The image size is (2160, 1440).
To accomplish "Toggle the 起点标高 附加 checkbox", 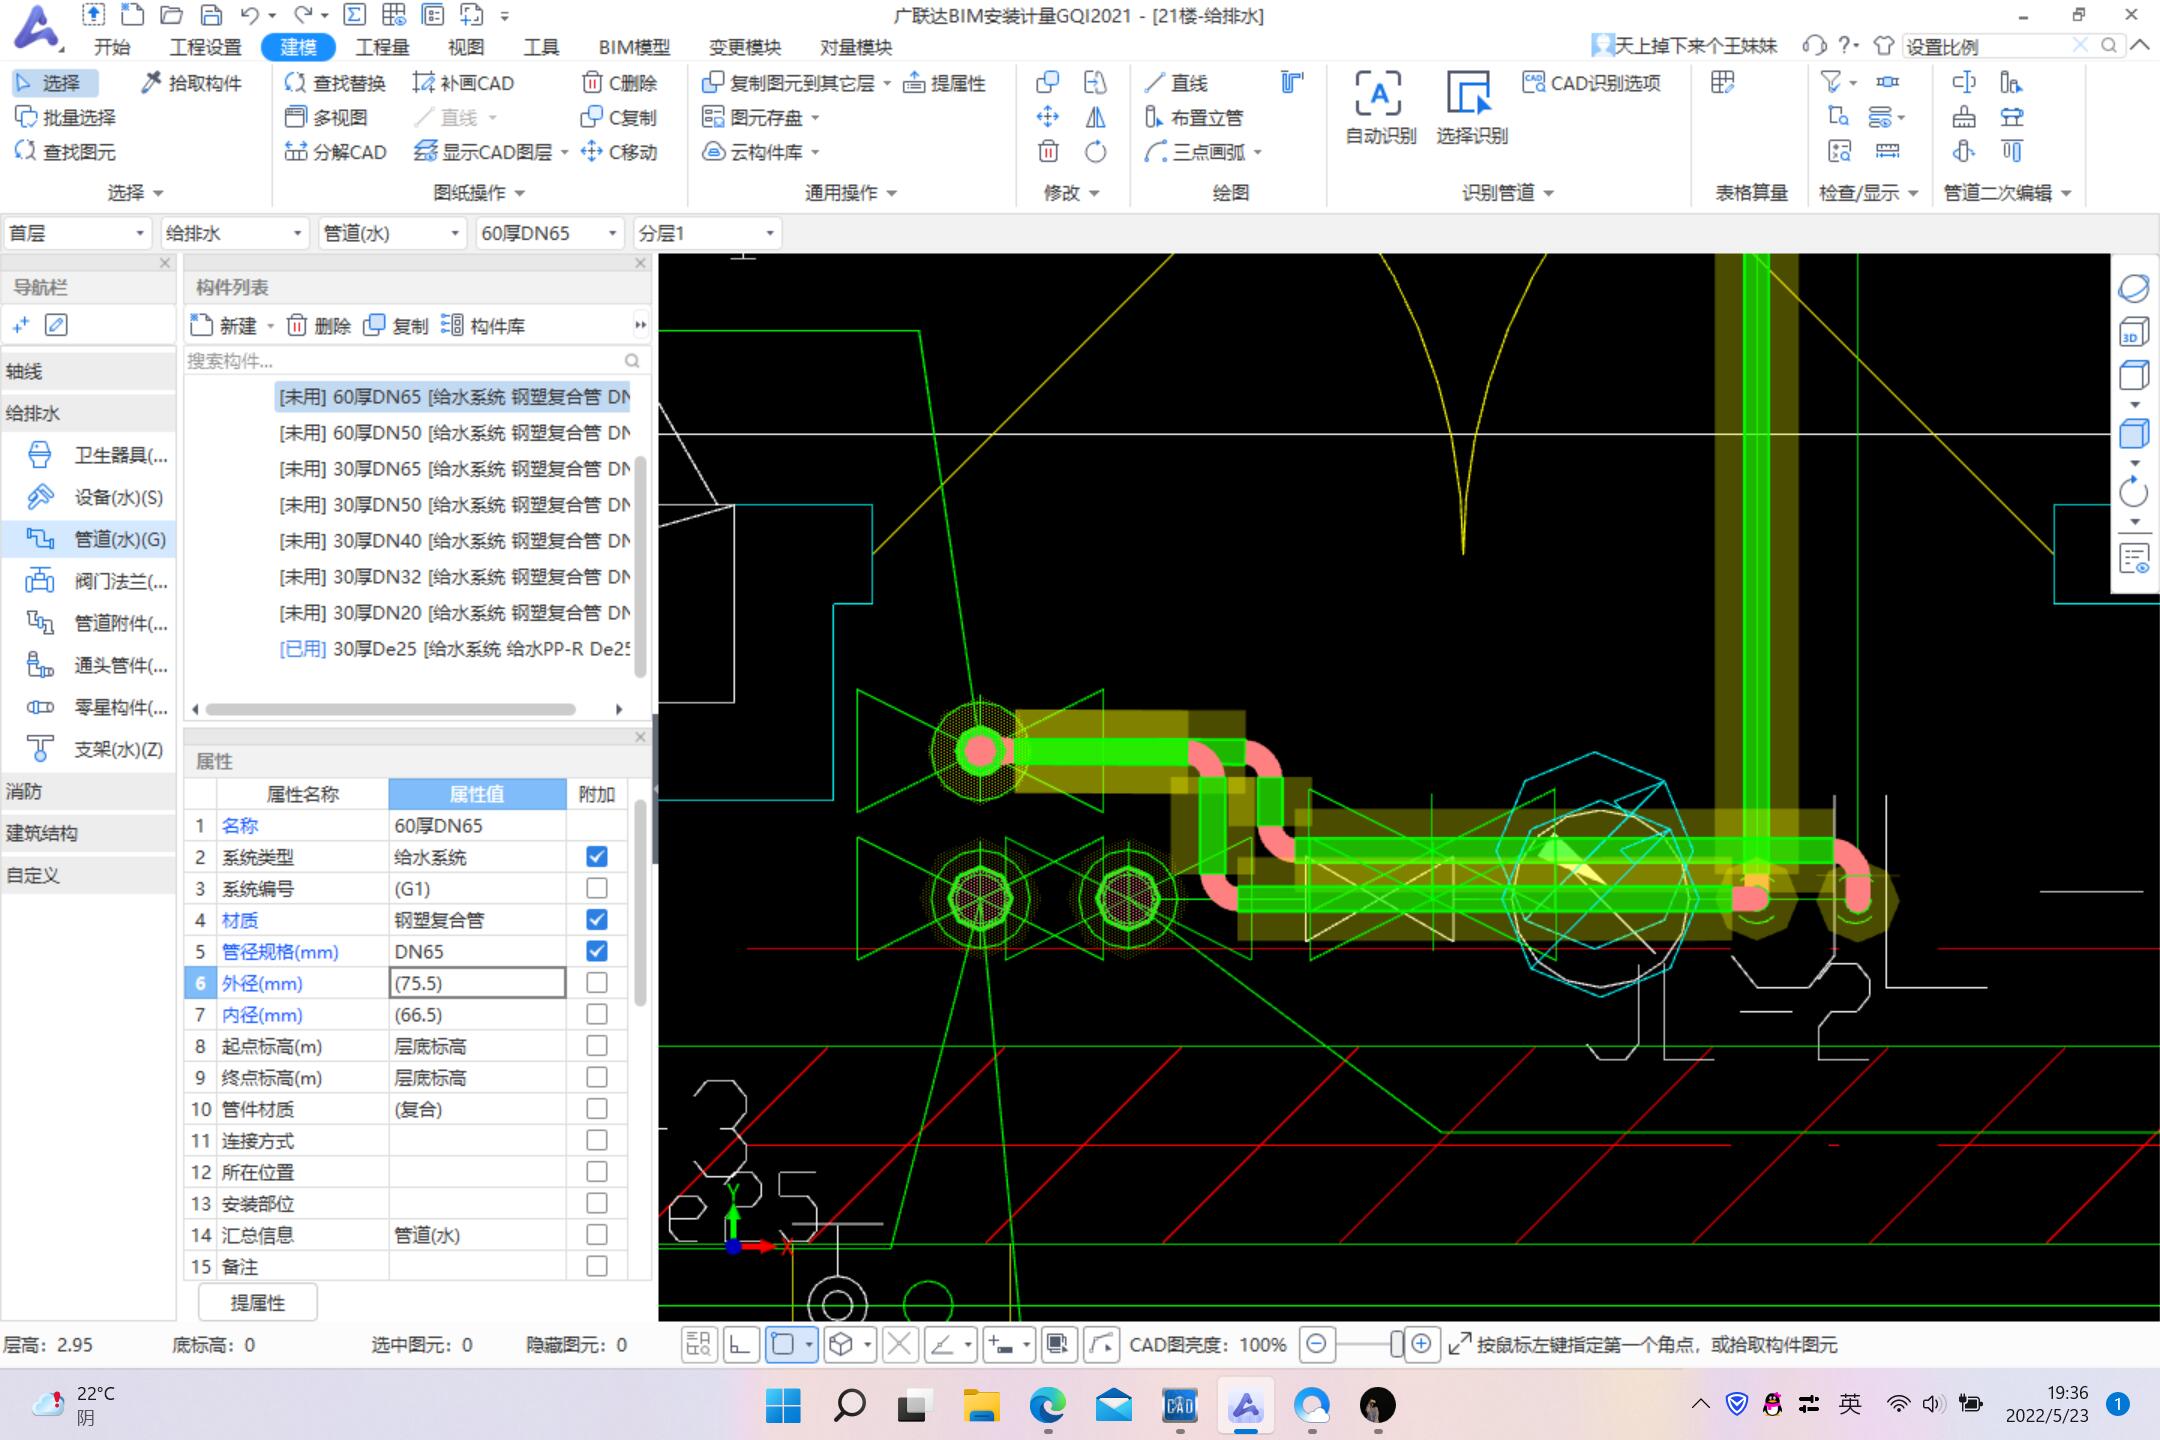I will pos(597,1046).
